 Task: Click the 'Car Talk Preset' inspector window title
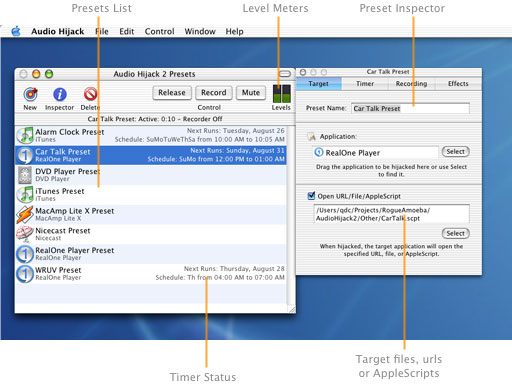388,72
